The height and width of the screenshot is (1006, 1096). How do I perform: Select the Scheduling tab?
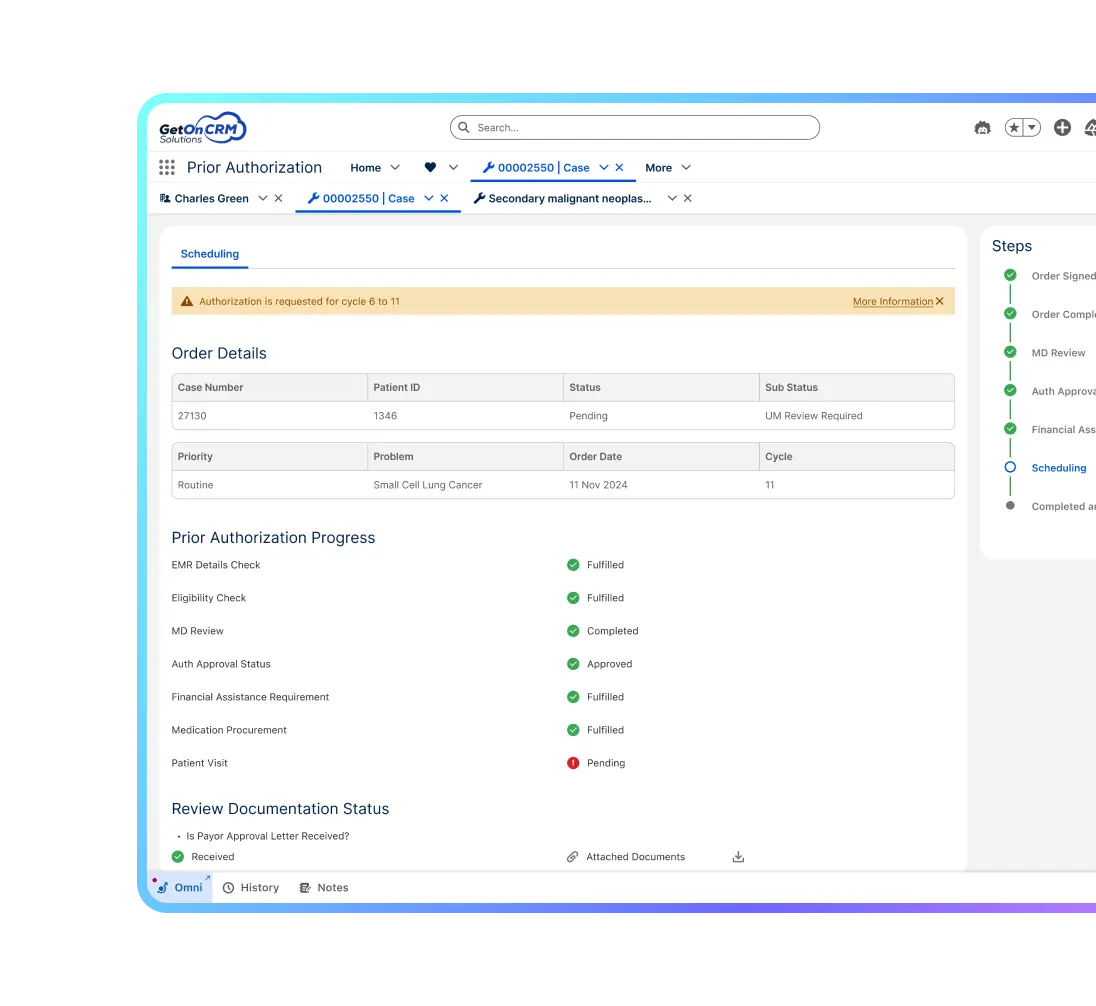click(210, 254)
